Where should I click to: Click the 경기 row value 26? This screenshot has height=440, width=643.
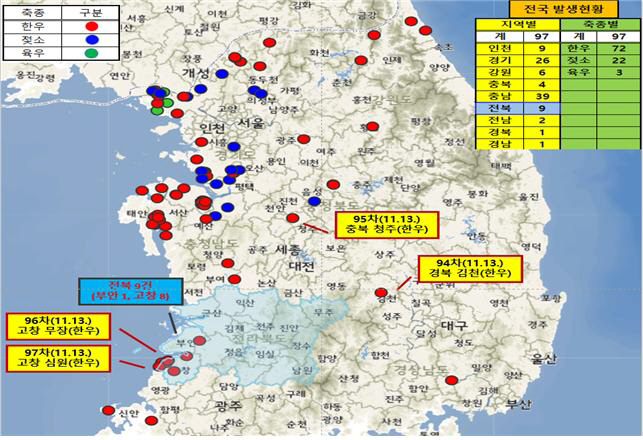[x=541, y=60]
